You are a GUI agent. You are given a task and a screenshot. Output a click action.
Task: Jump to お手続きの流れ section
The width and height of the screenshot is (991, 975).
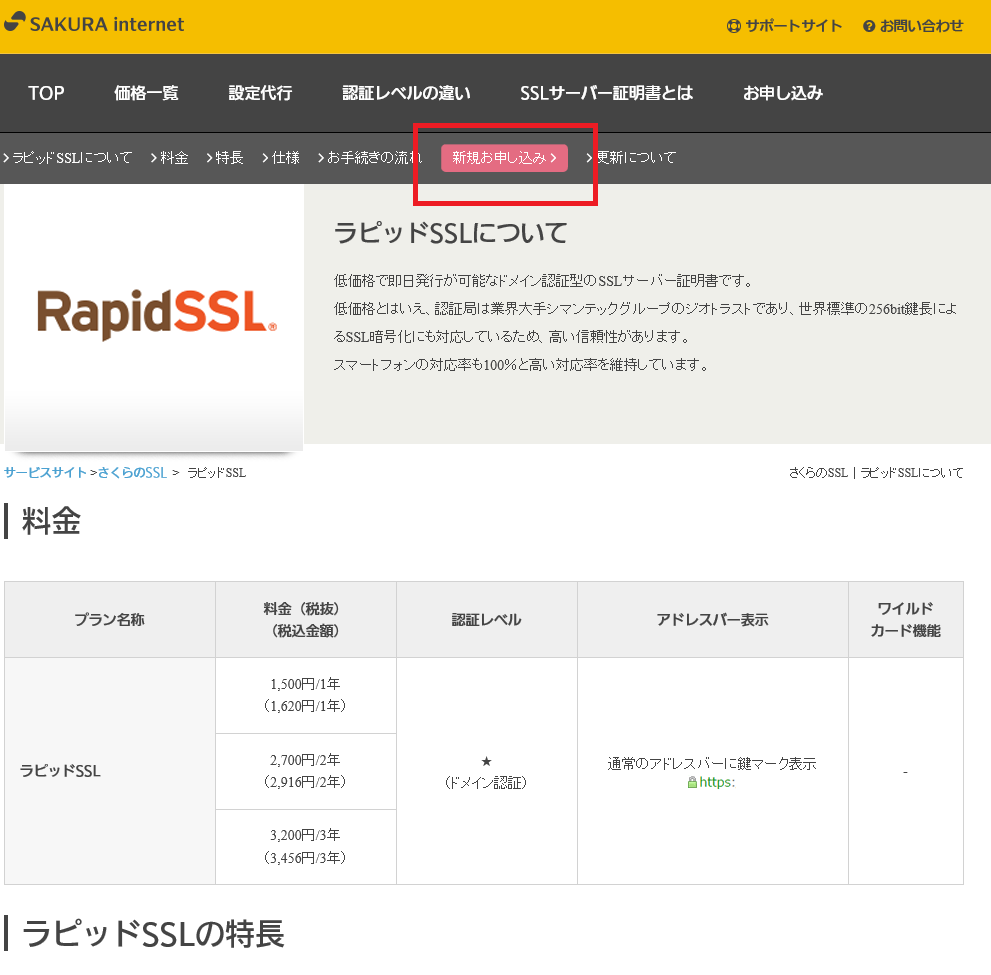point(370,157)
